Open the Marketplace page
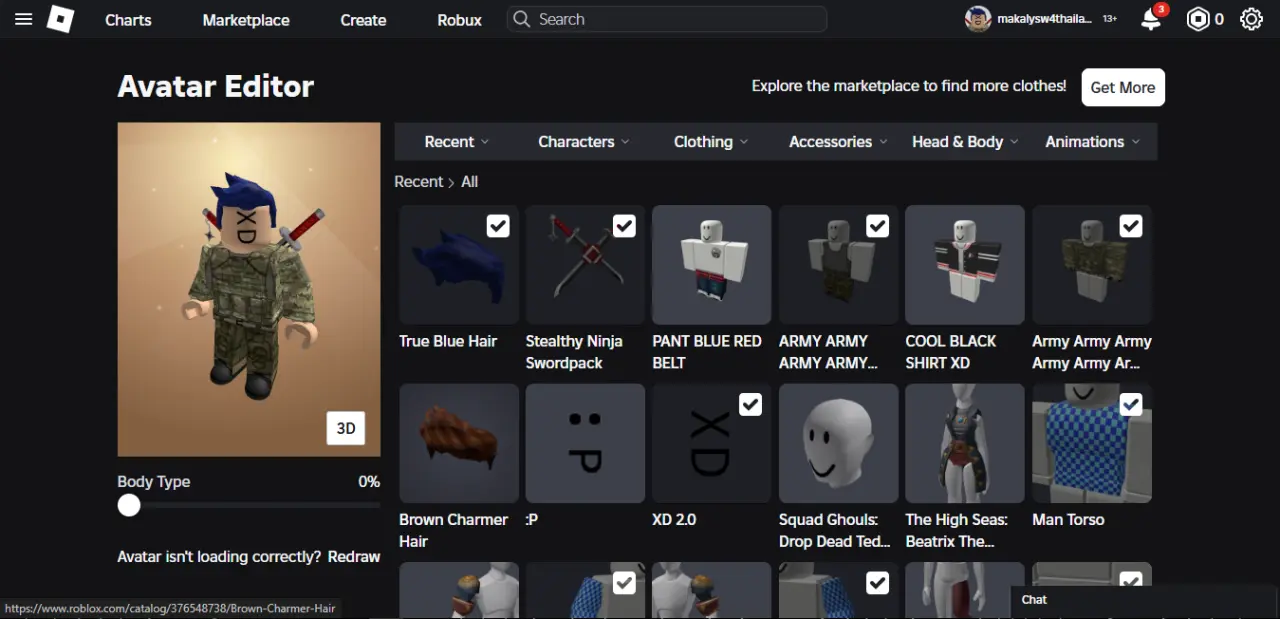The width and height of the screenshot is (1280, 619). pyautogui.click(x=246, y=20)
